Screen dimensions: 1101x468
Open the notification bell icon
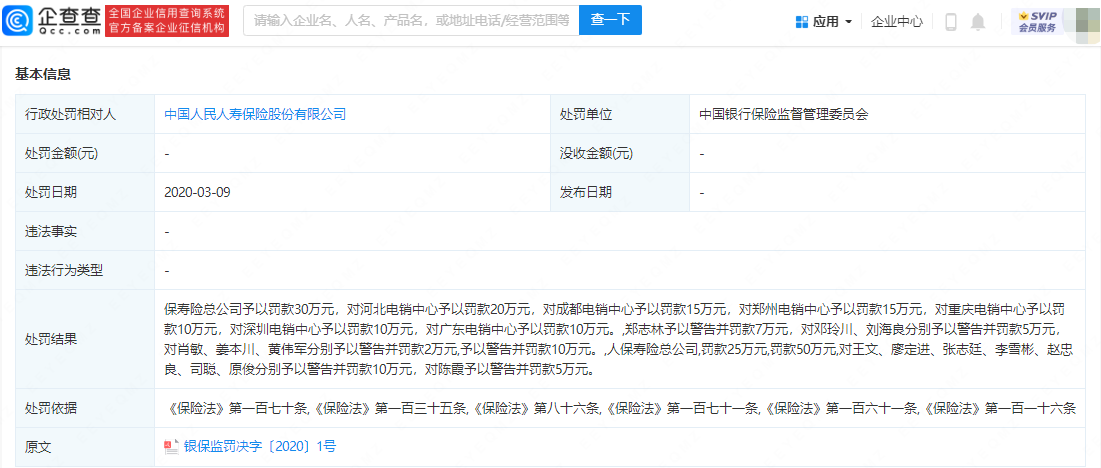click(x=977, y=22)
